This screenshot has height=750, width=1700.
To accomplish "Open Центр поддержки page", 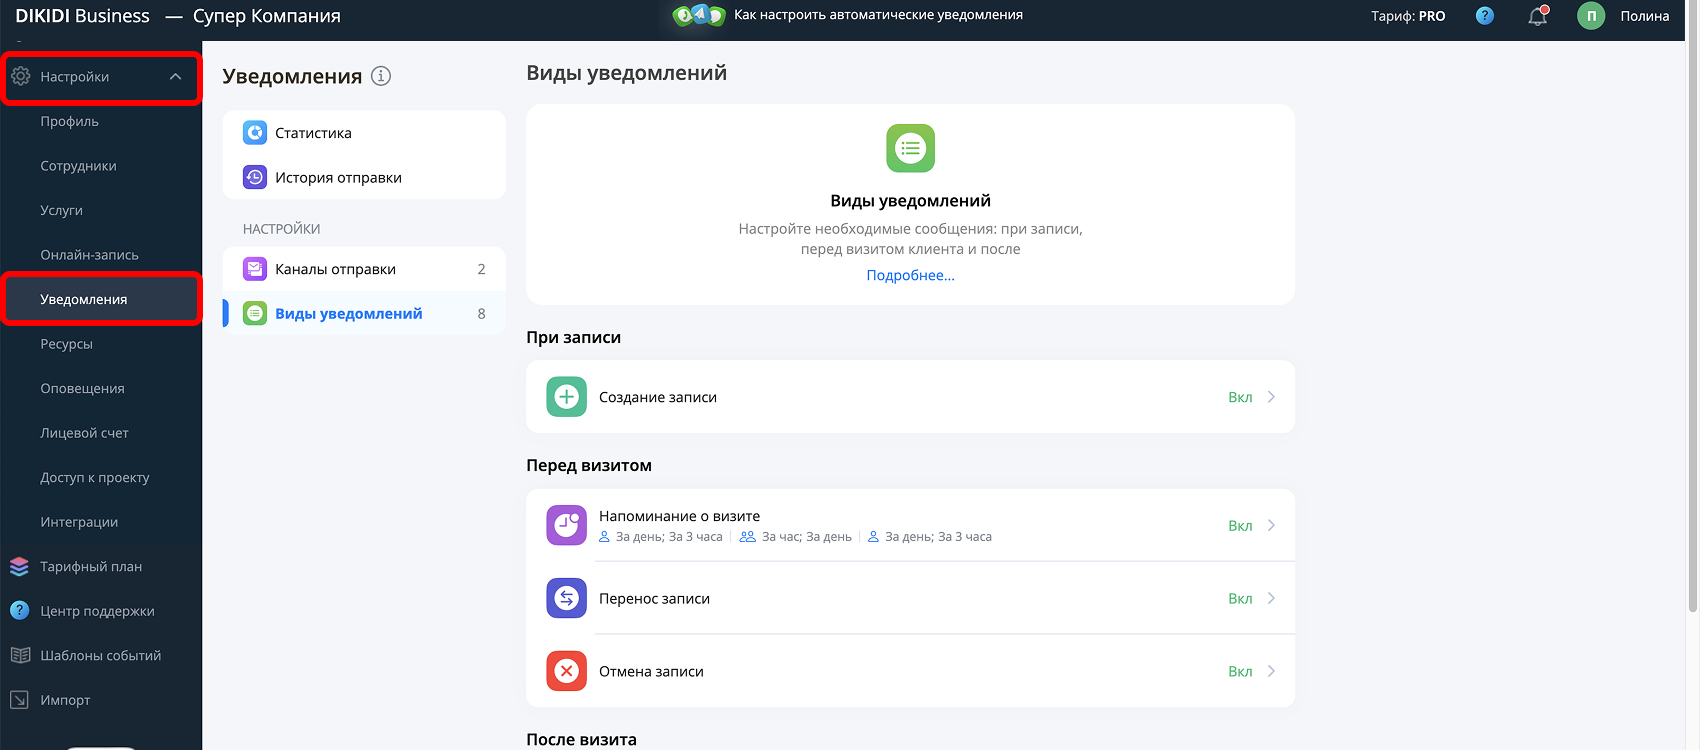I will point(97,611).
